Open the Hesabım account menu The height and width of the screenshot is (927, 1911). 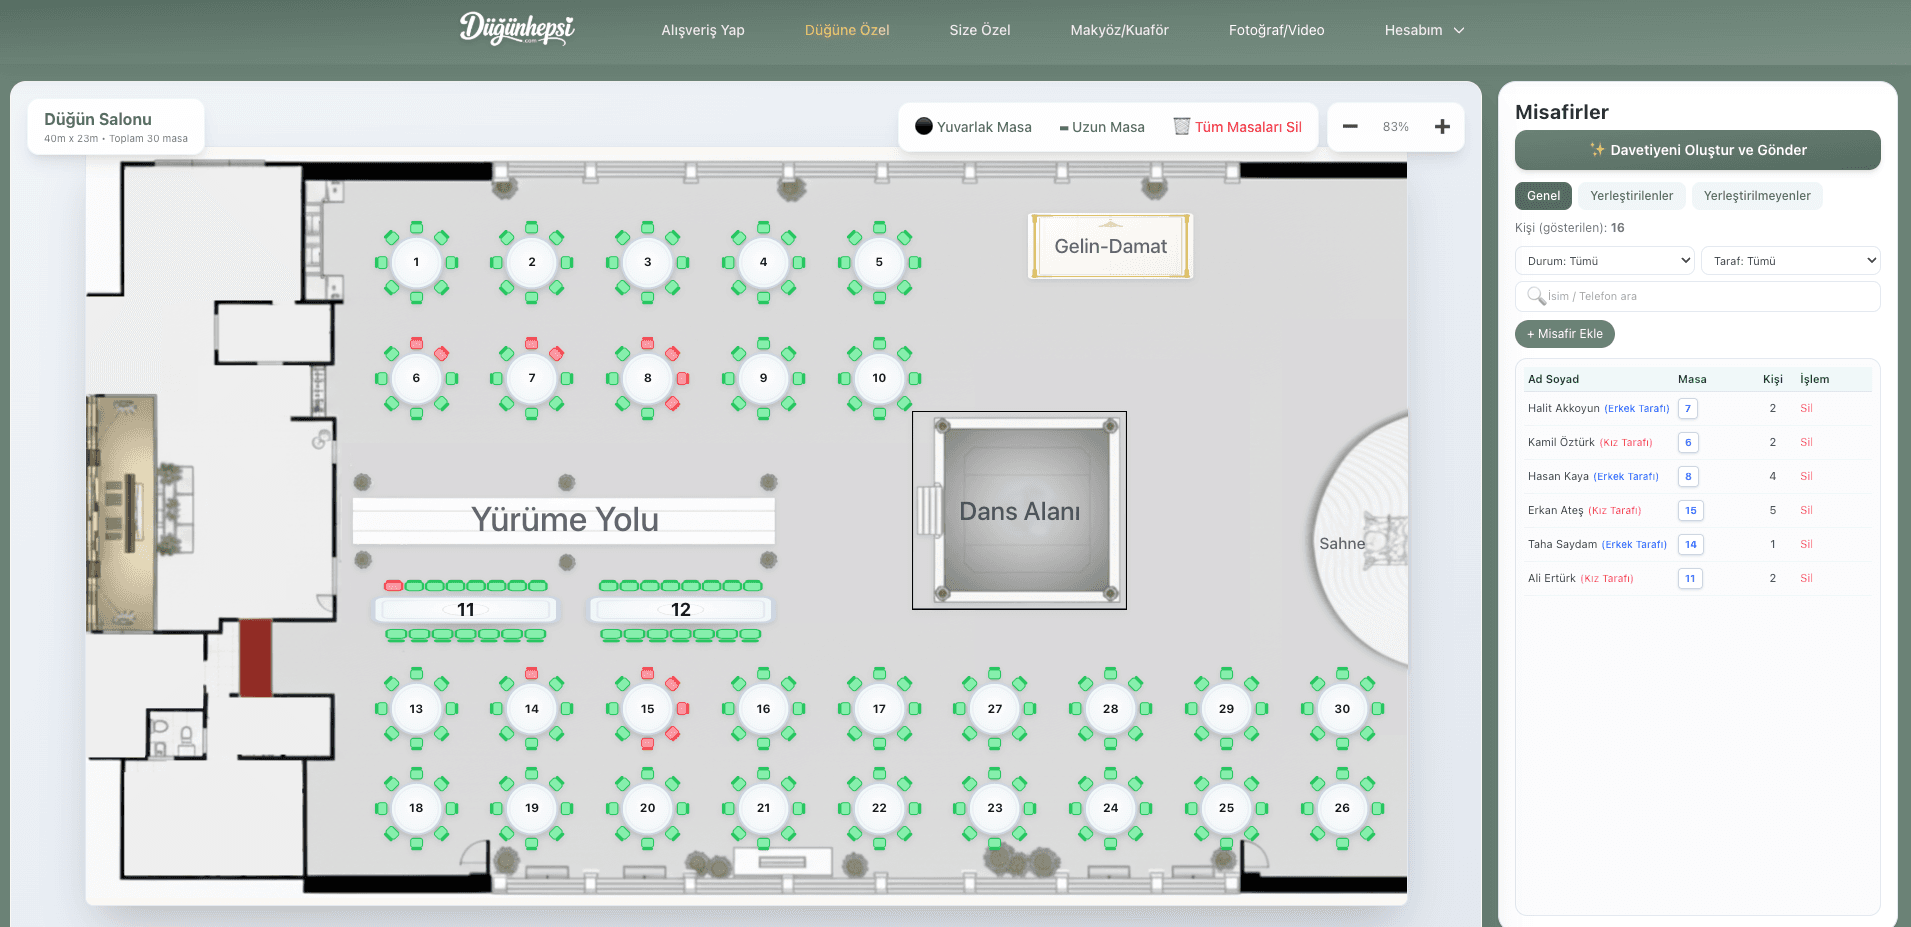tap(1423, 30)
